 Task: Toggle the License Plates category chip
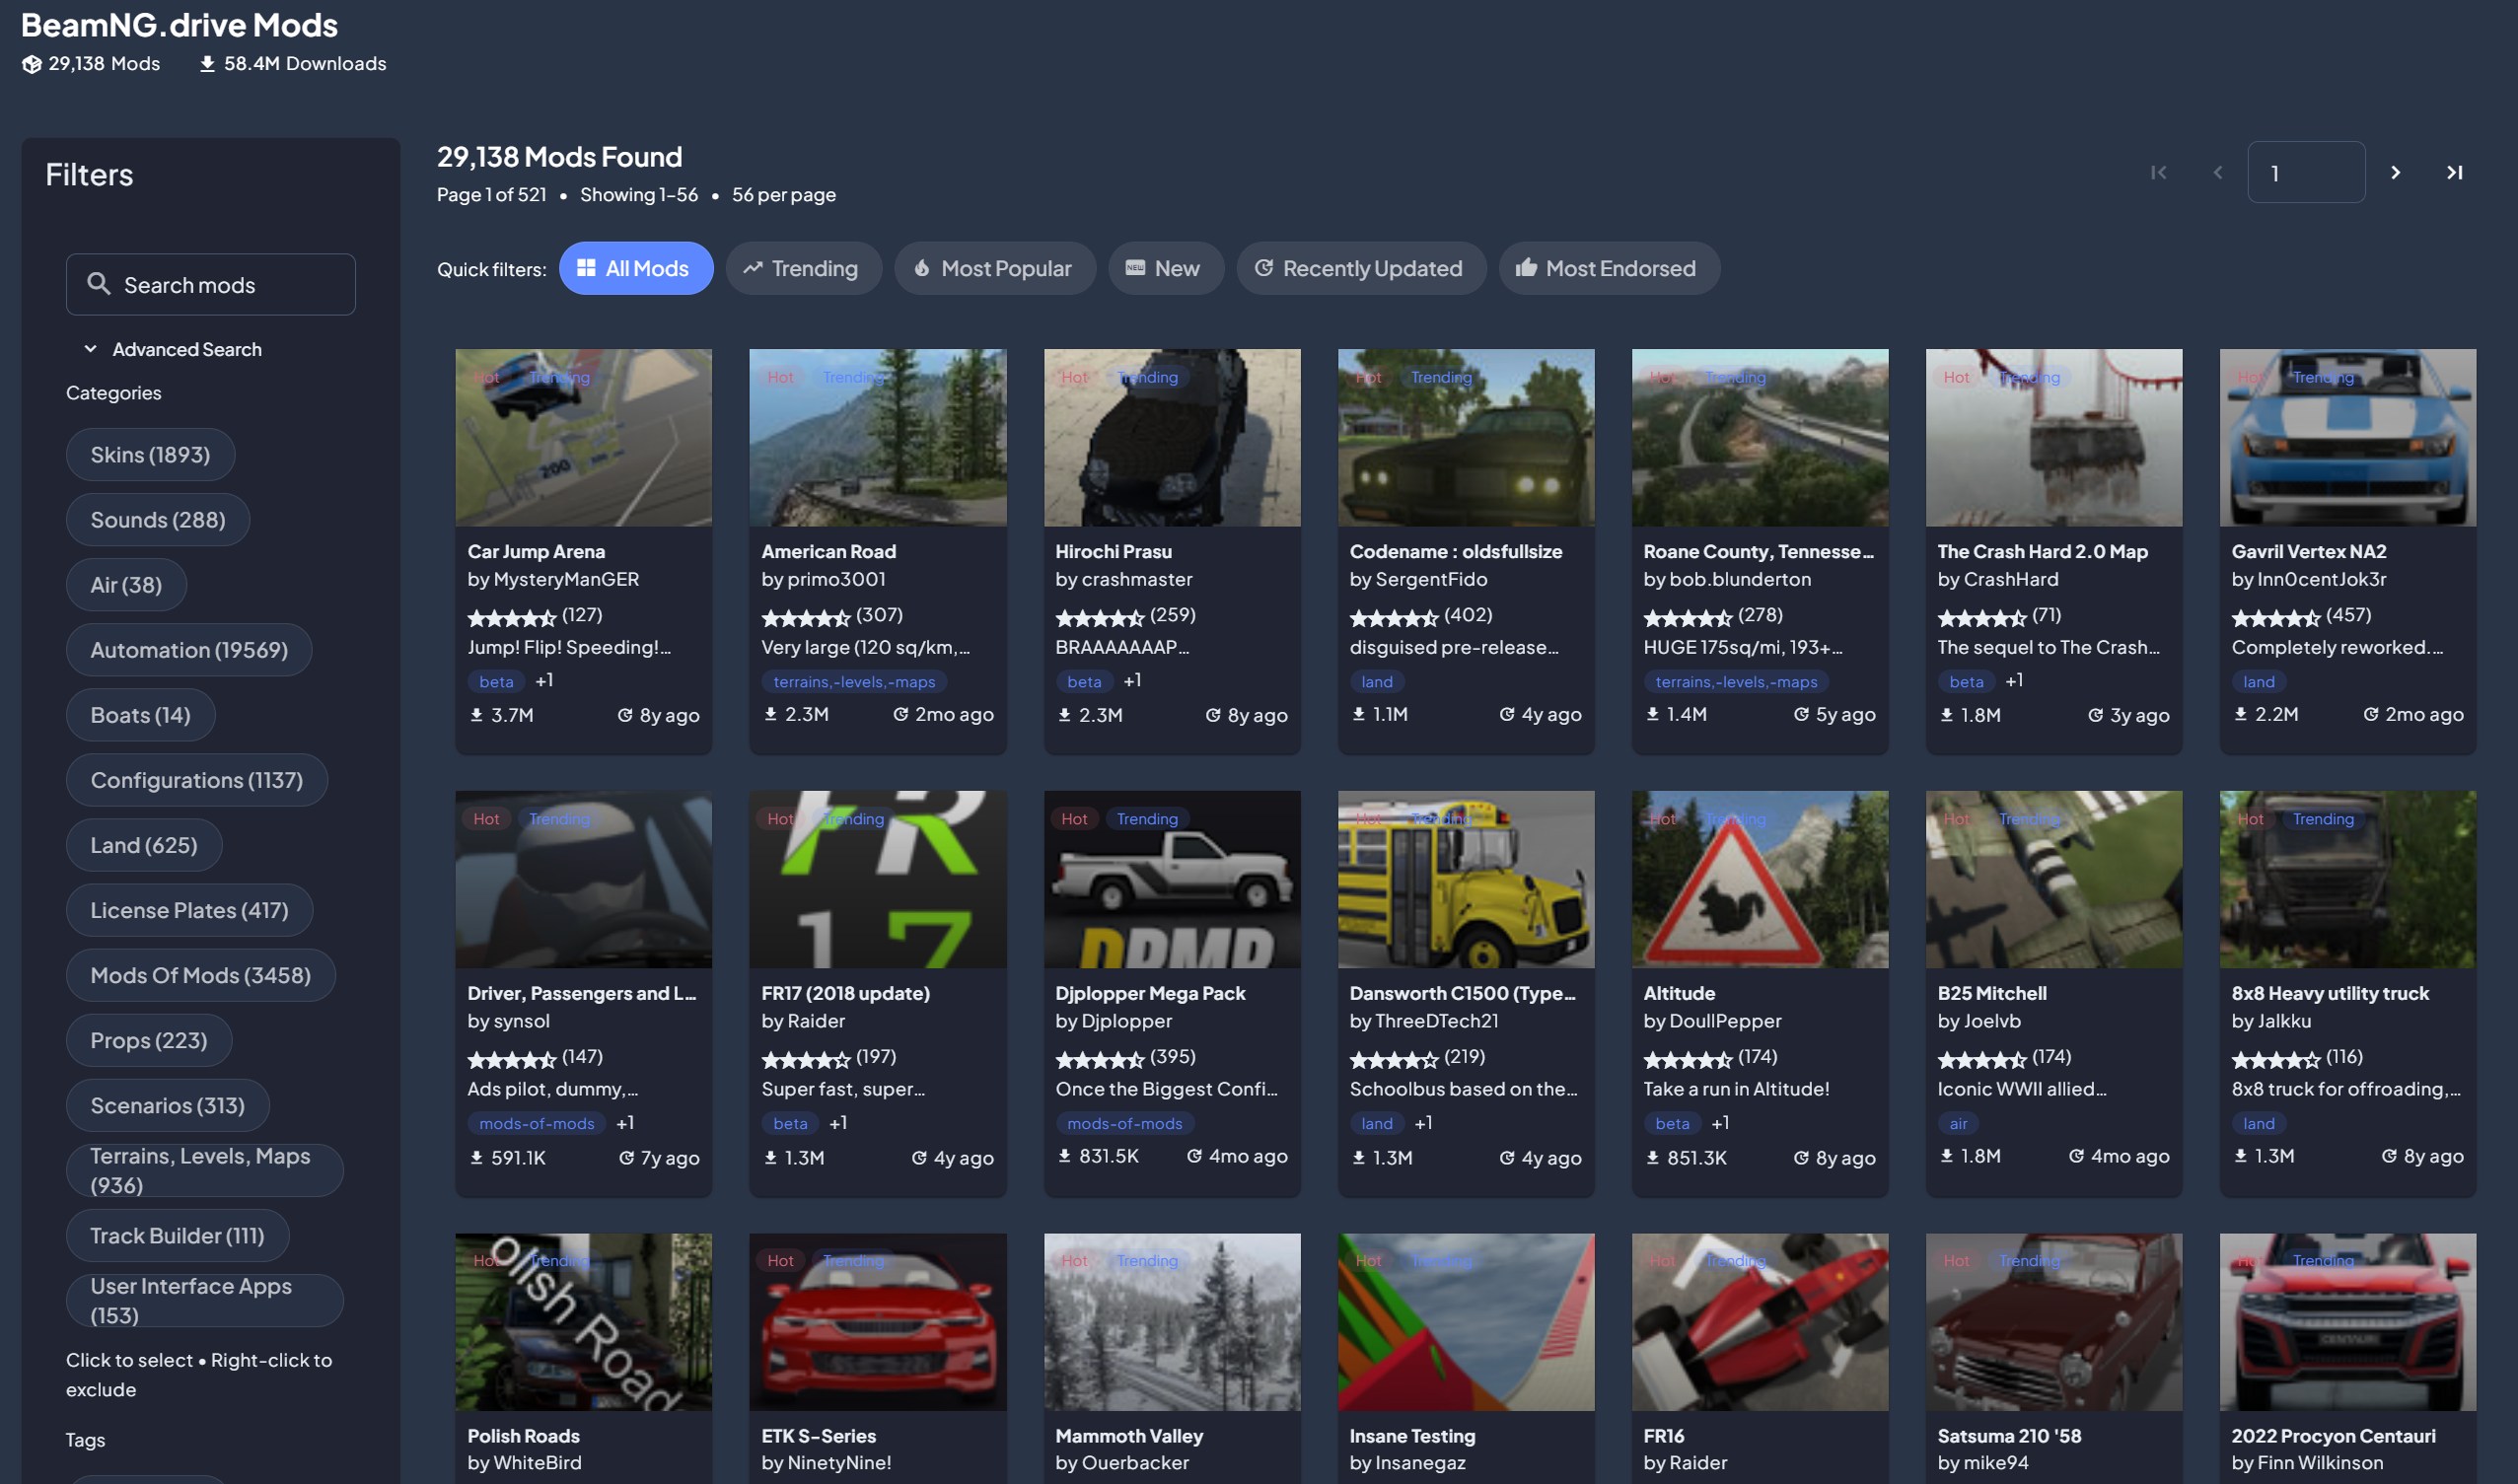pyautogui.click(x=189, y=910)
